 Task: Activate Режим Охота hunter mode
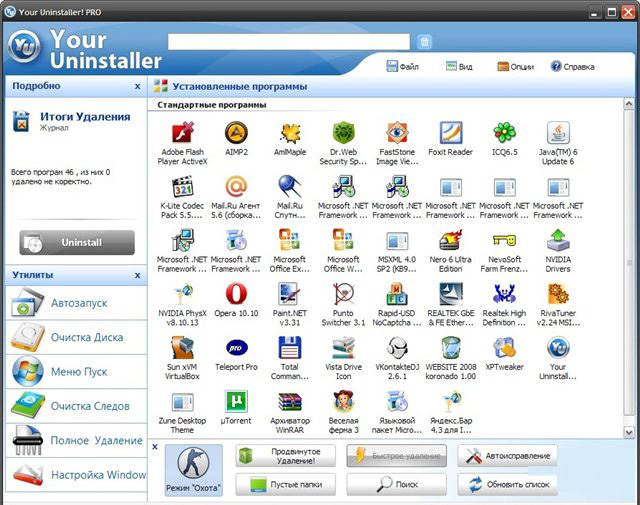tap(193, 470)
